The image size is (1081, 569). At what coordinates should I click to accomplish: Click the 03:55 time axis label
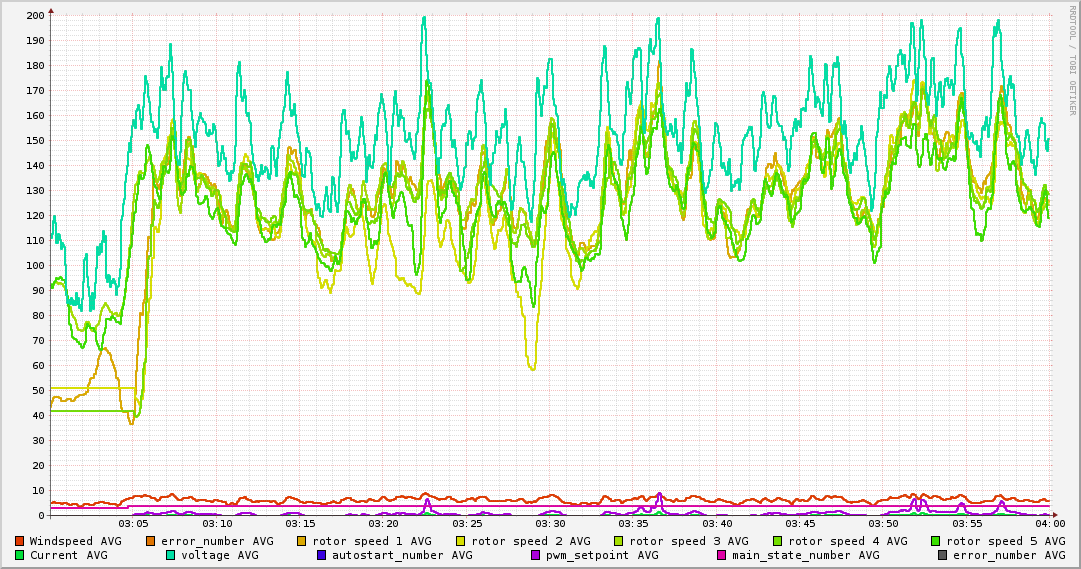967,524
